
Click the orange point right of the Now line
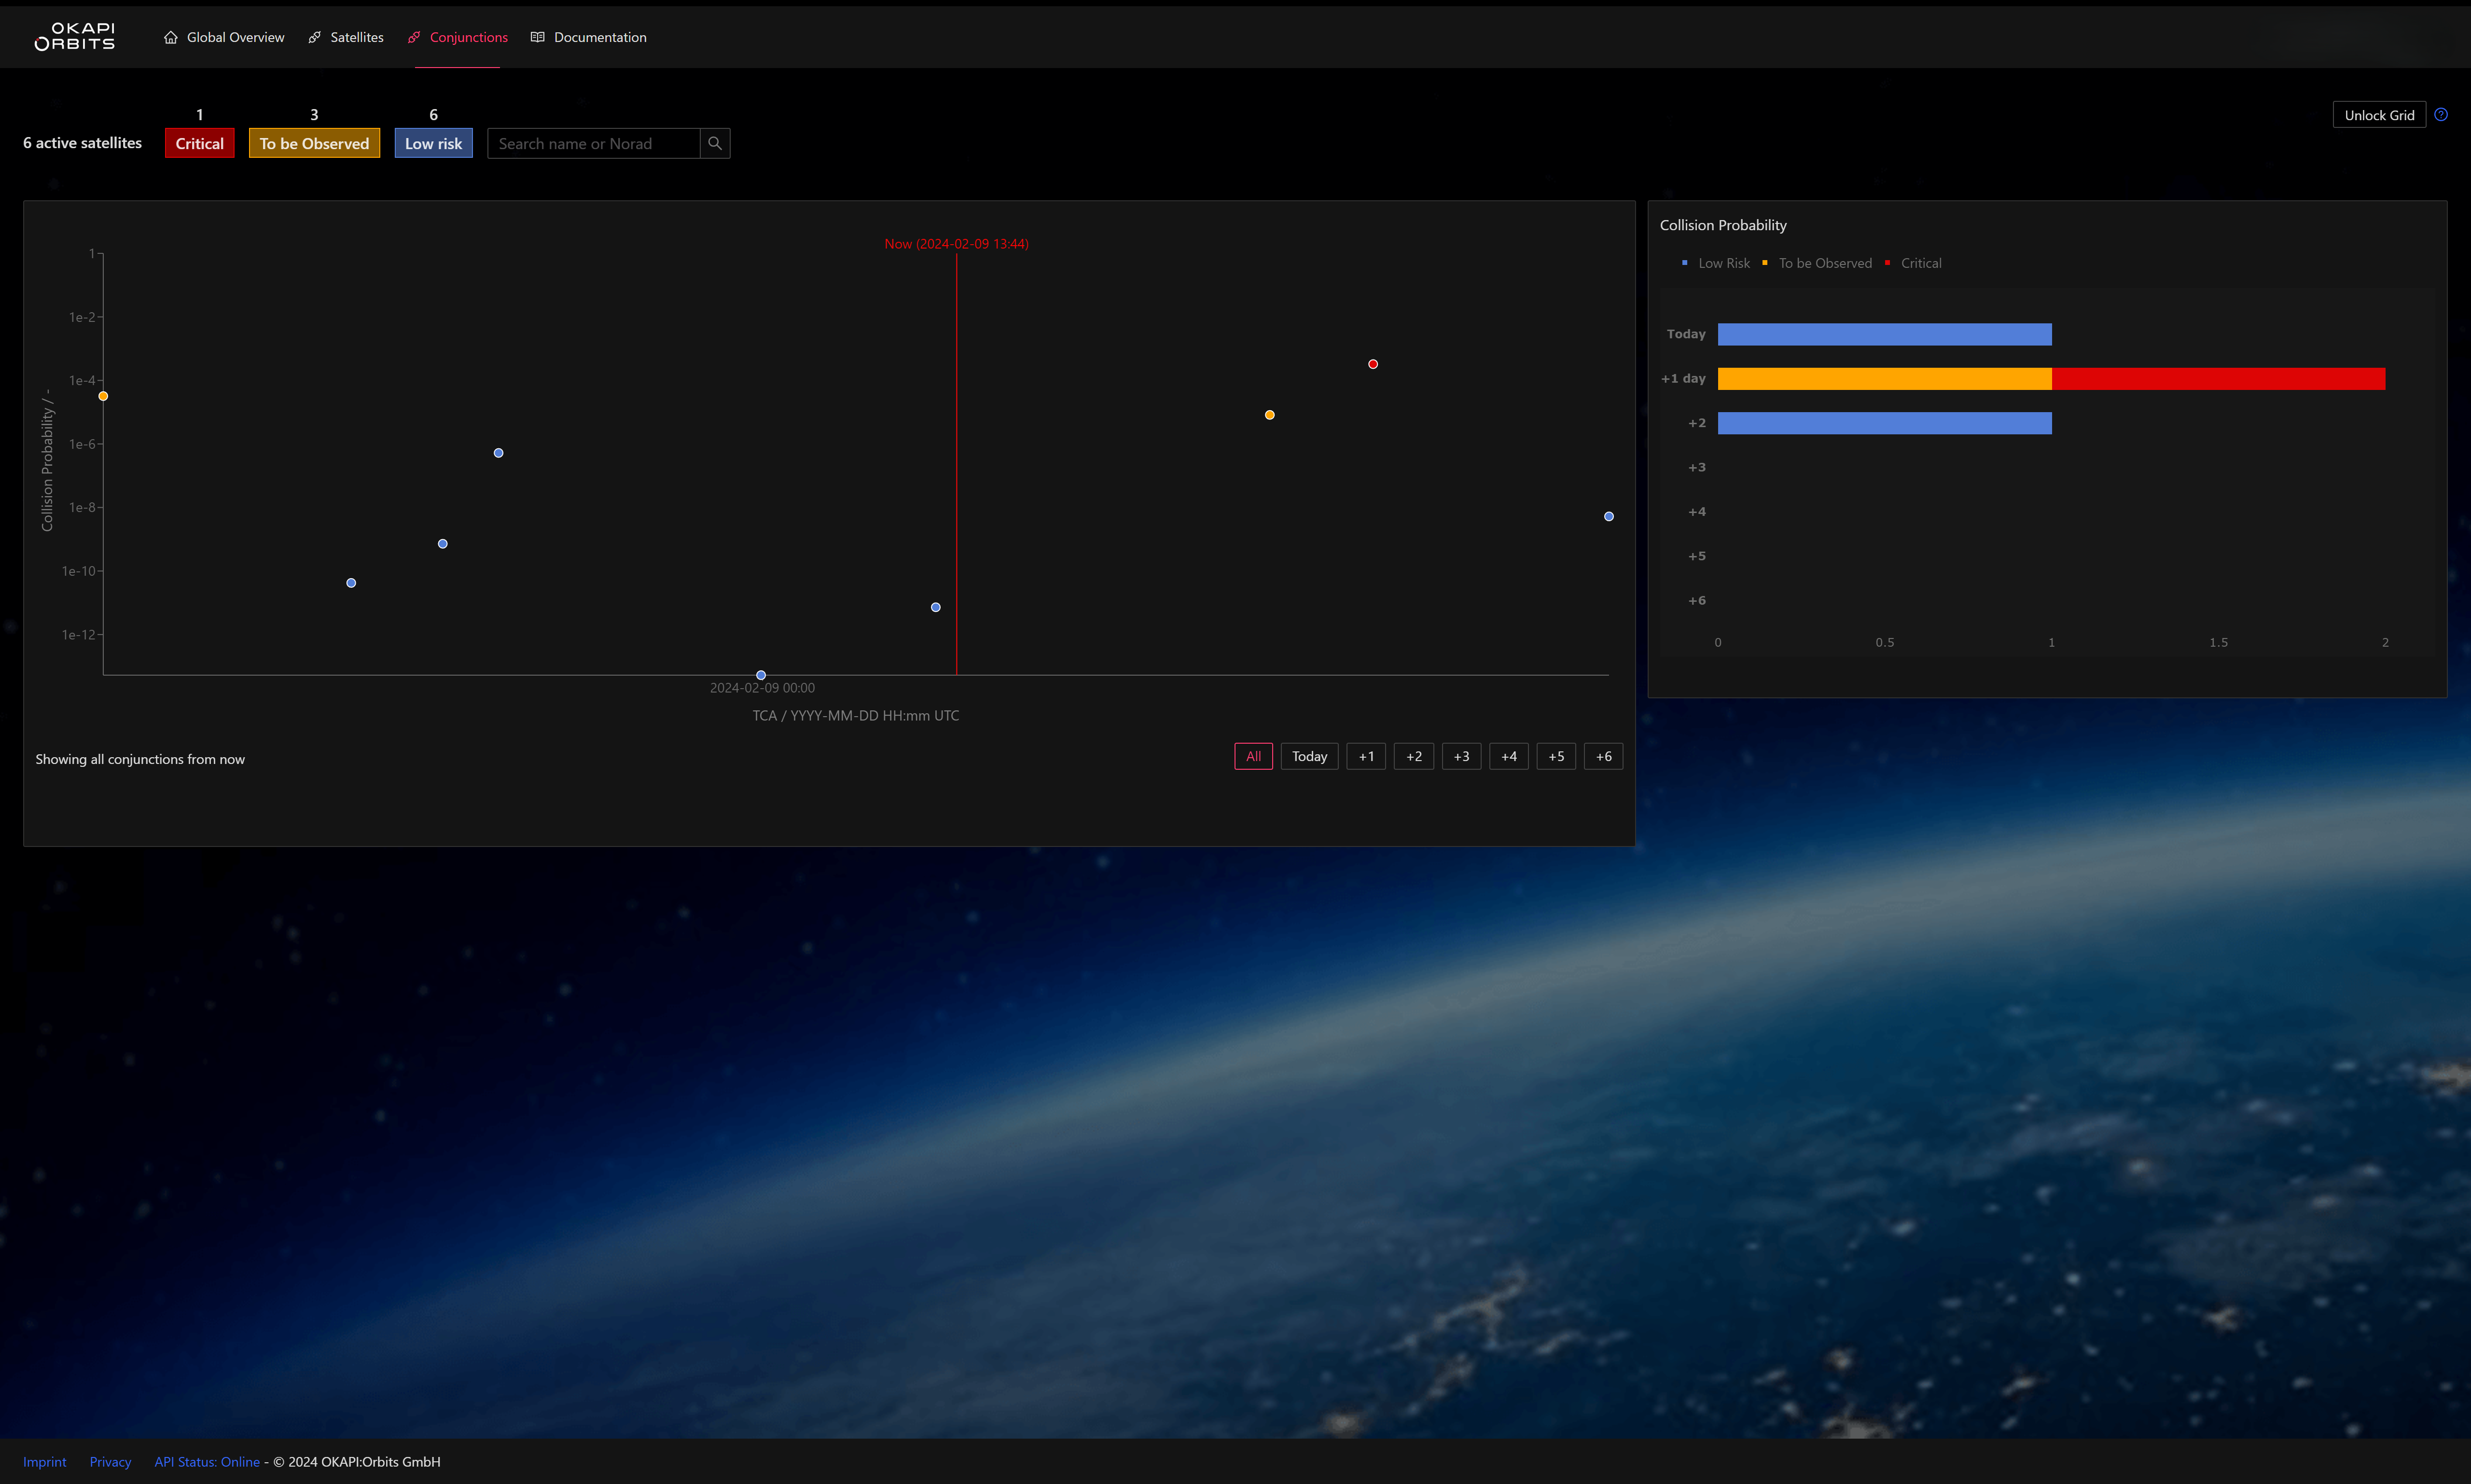tap(1270, 415)
